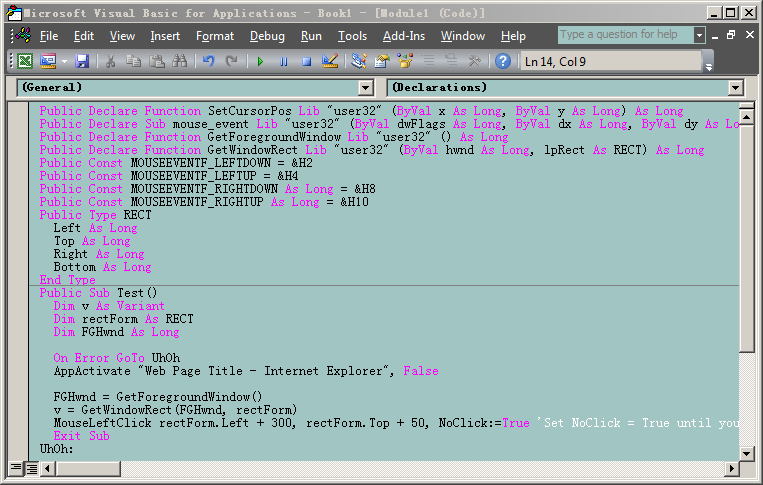This screenshot has width=763, height=485.
Task: Click the blue Help question mark icon
Action: [x=503, y=61]
